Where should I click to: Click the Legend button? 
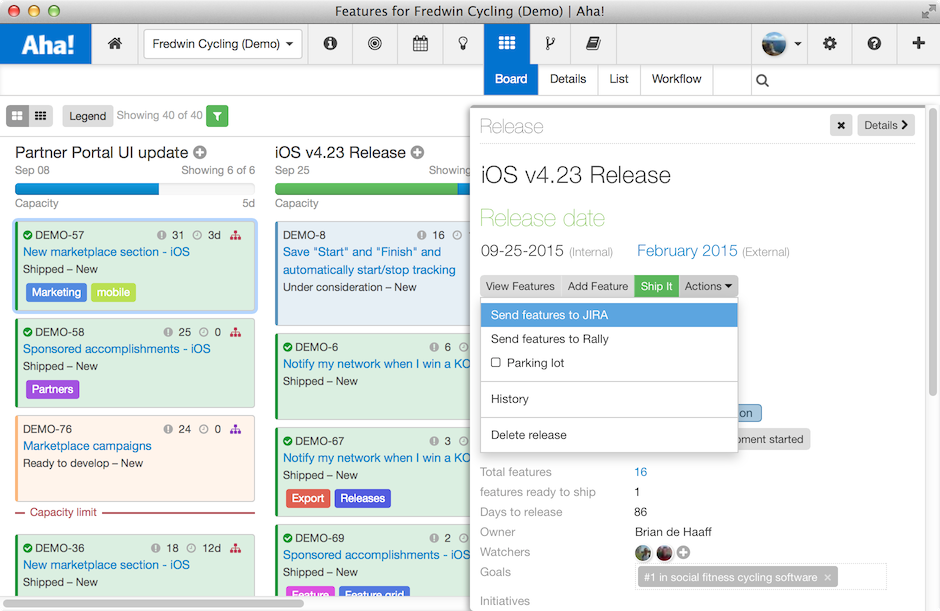88,116
